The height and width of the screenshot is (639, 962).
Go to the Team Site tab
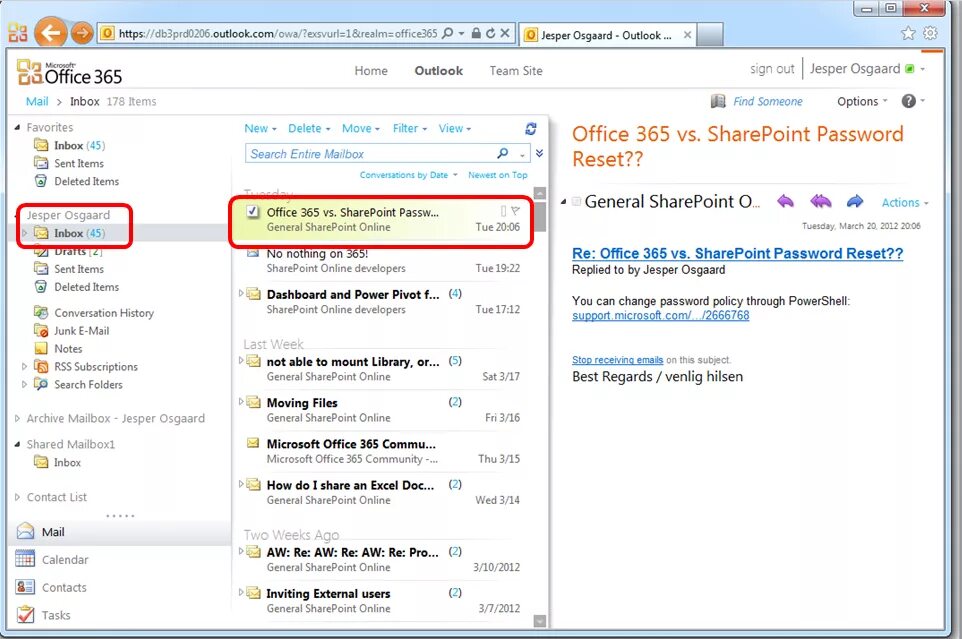click(516, 71)
